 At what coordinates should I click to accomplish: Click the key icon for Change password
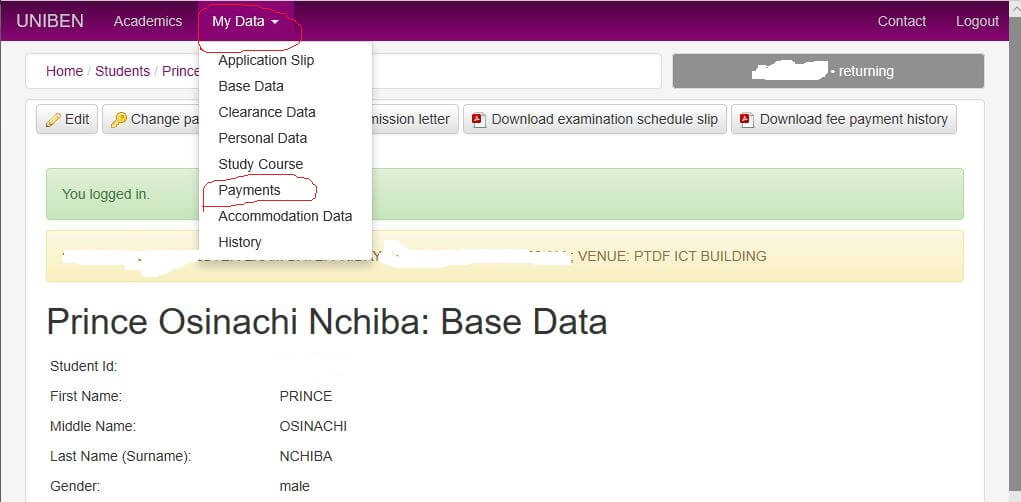point(119,120)
